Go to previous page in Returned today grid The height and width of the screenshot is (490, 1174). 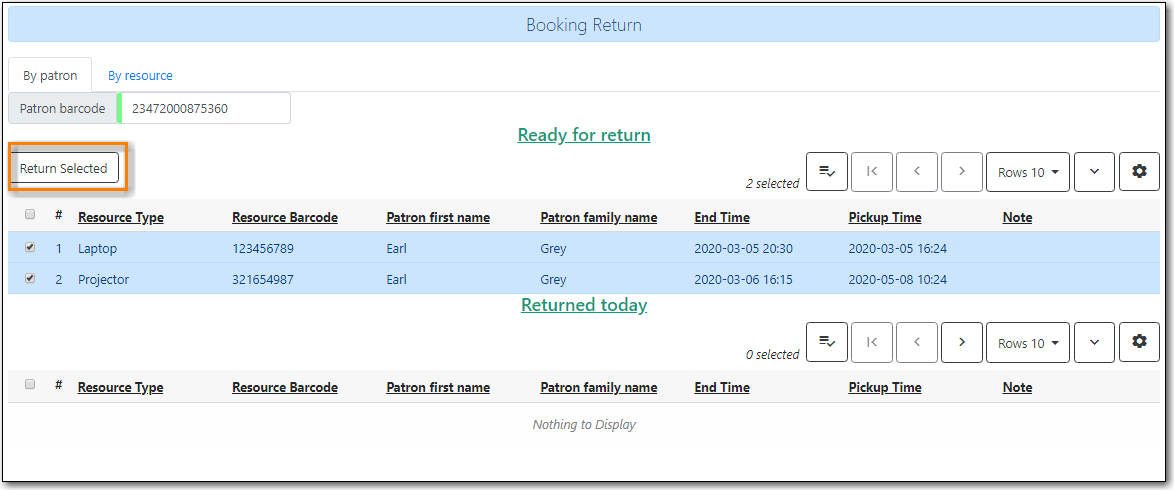pyautogui.click(x=916, y=342)
